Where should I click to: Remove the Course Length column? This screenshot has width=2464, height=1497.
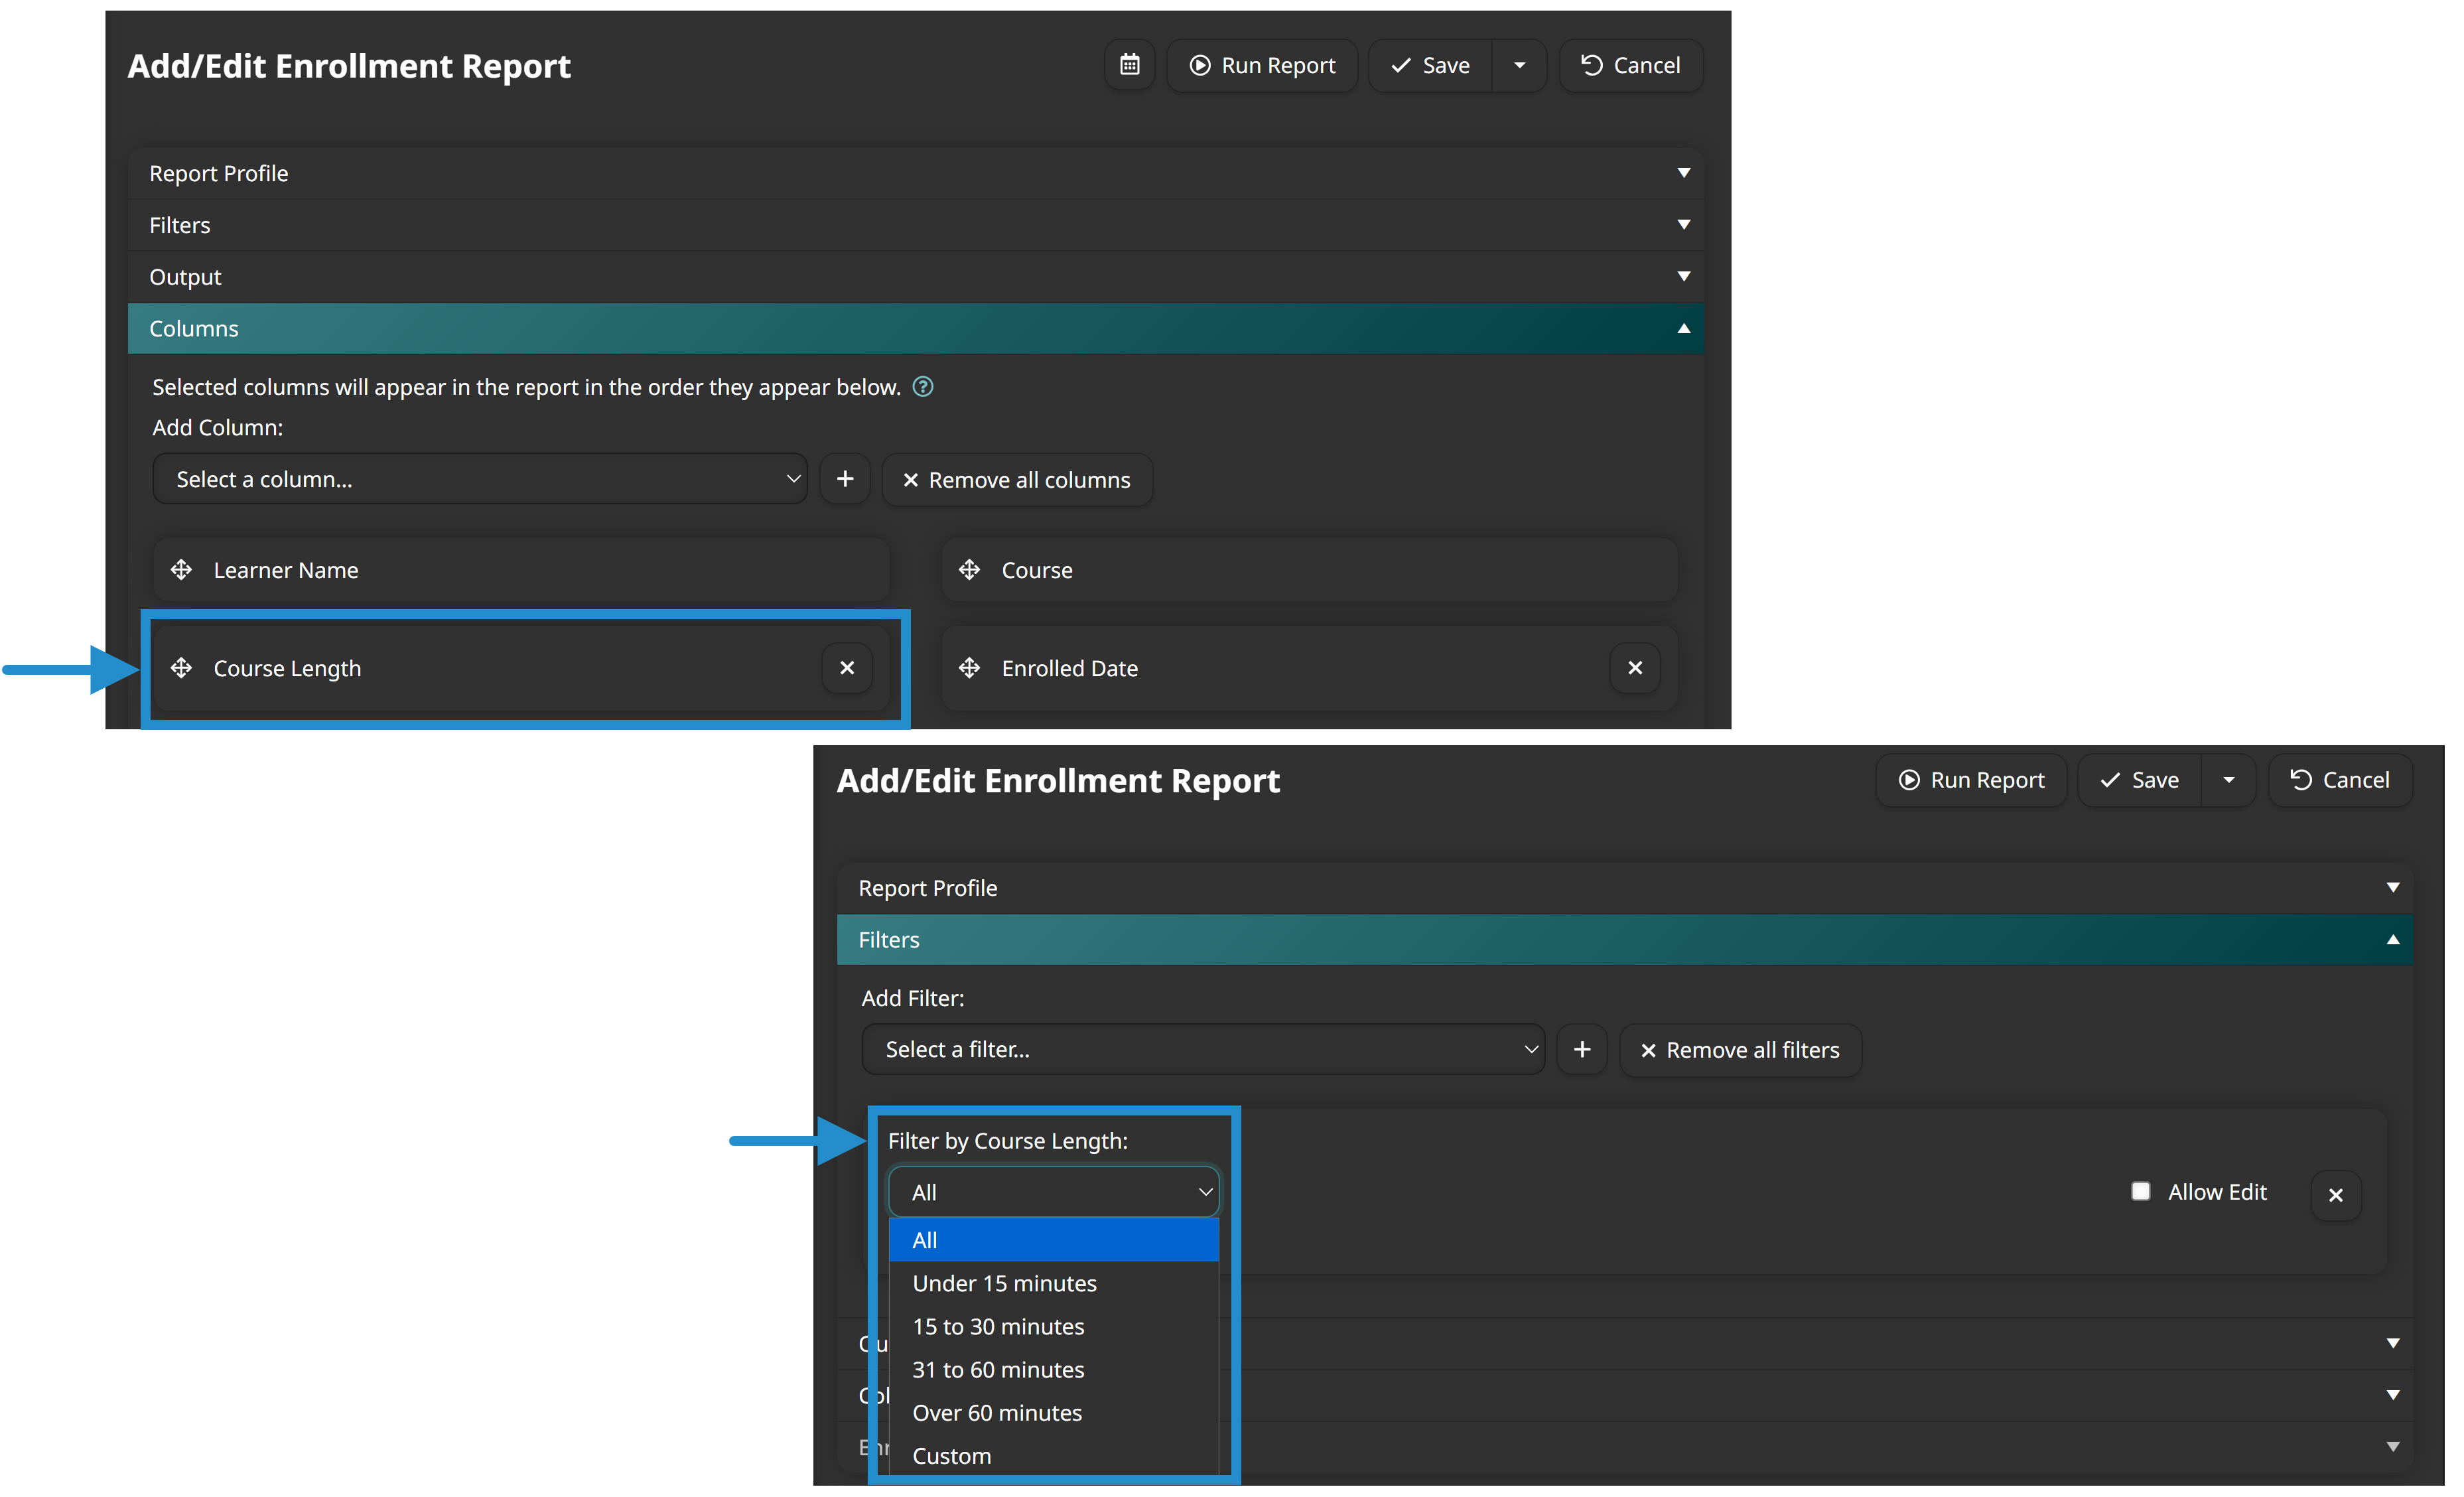point(847,668)
